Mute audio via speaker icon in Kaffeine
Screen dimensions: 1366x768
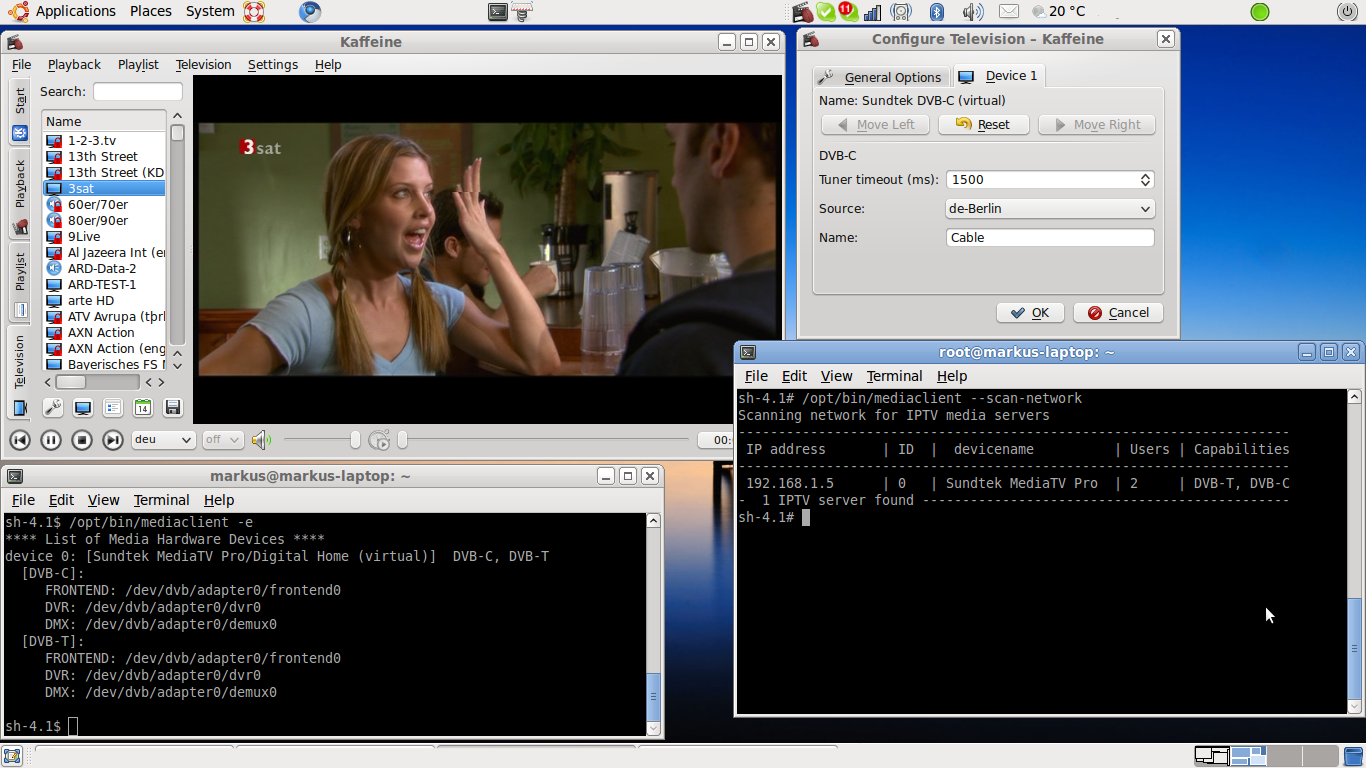coord(261,440)
